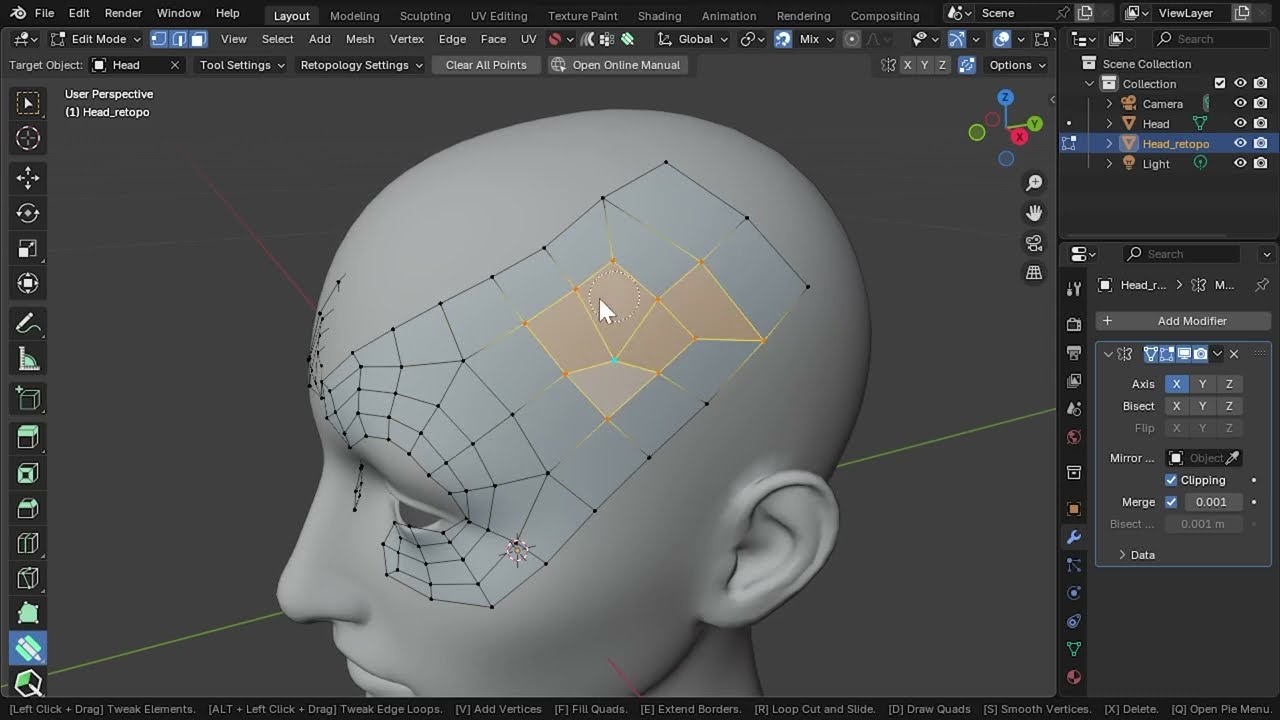1280x720 pixels.
Task: Select the Measure tool
Action: tap(28, 358)
